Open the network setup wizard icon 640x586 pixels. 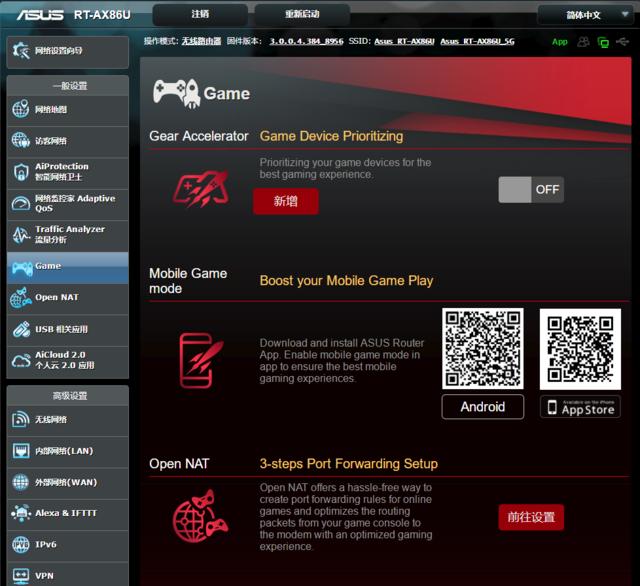[20, 51]
